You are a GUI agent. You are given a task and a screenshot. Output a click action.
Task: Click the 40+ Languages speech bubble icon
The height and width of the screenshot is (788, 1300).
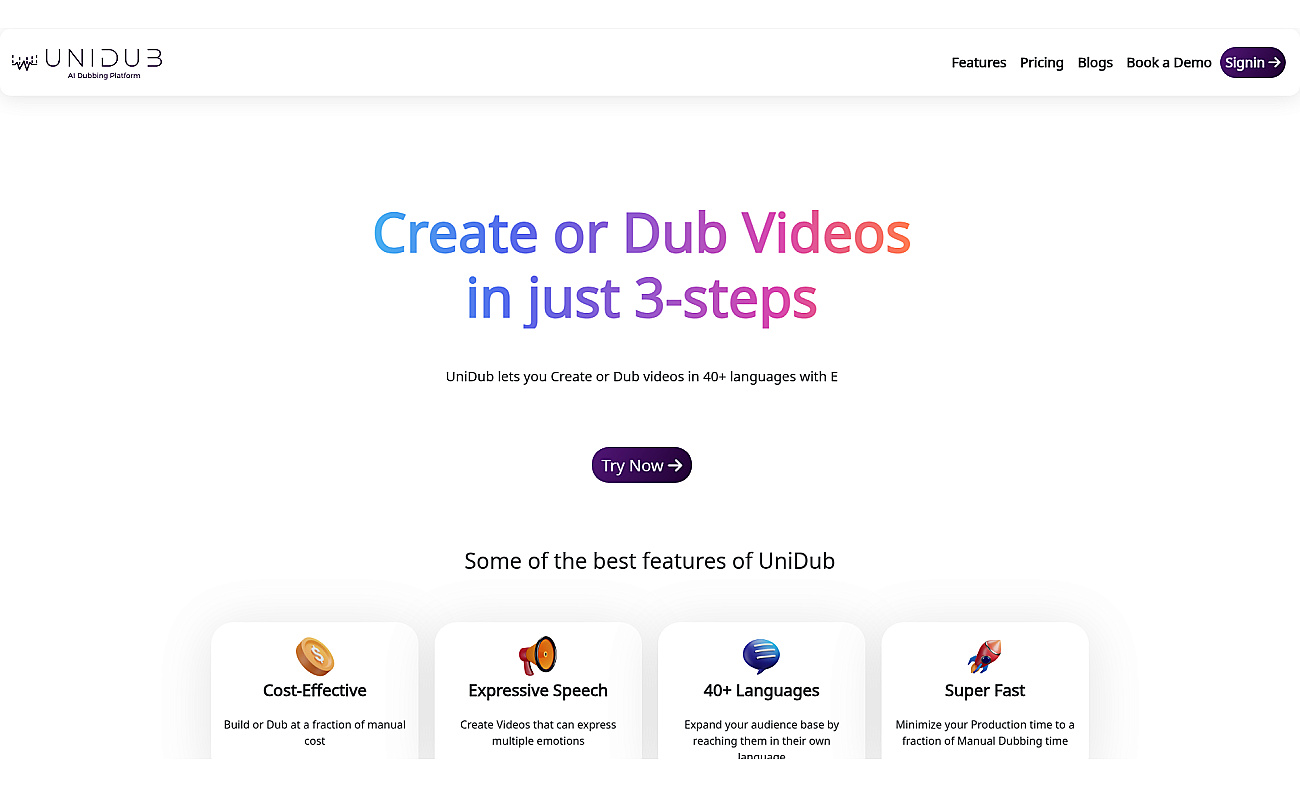pyautogui.click(x=761, y=656)
